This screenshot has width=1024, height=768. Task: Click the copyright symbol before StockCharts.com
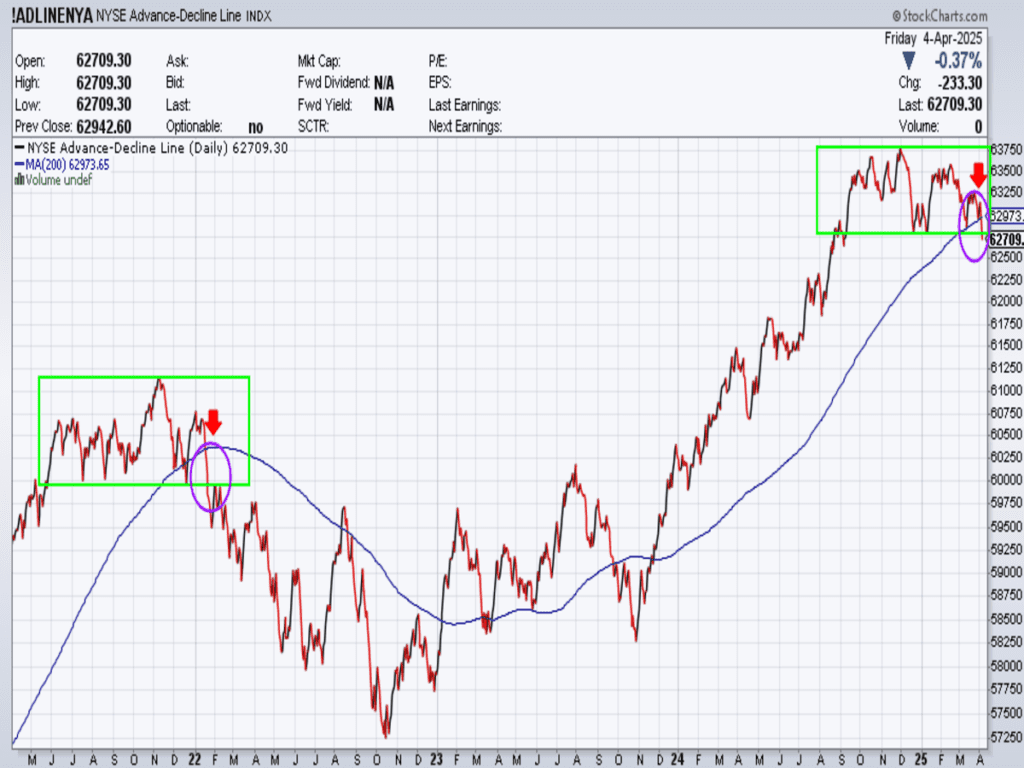(x=897, y=16)
